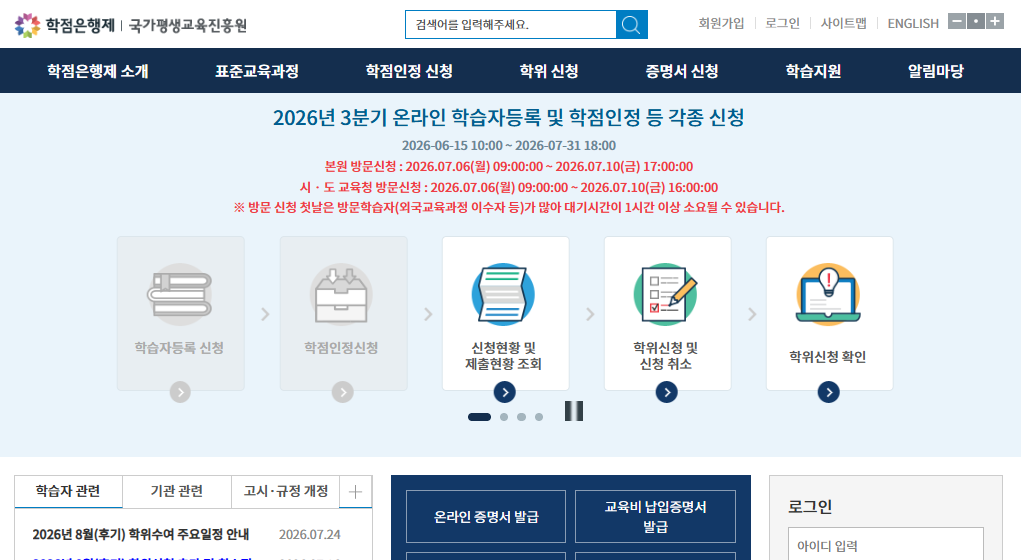Click 학위신청 확인 card label

click(828, 356)
